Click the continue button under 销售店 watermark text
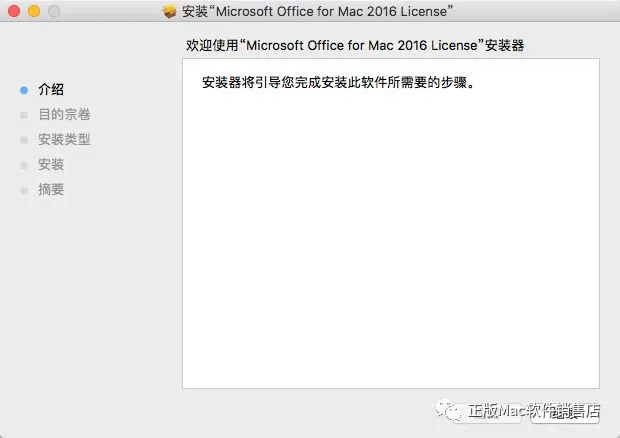This screenshot has width=620, height=438. 565,413
